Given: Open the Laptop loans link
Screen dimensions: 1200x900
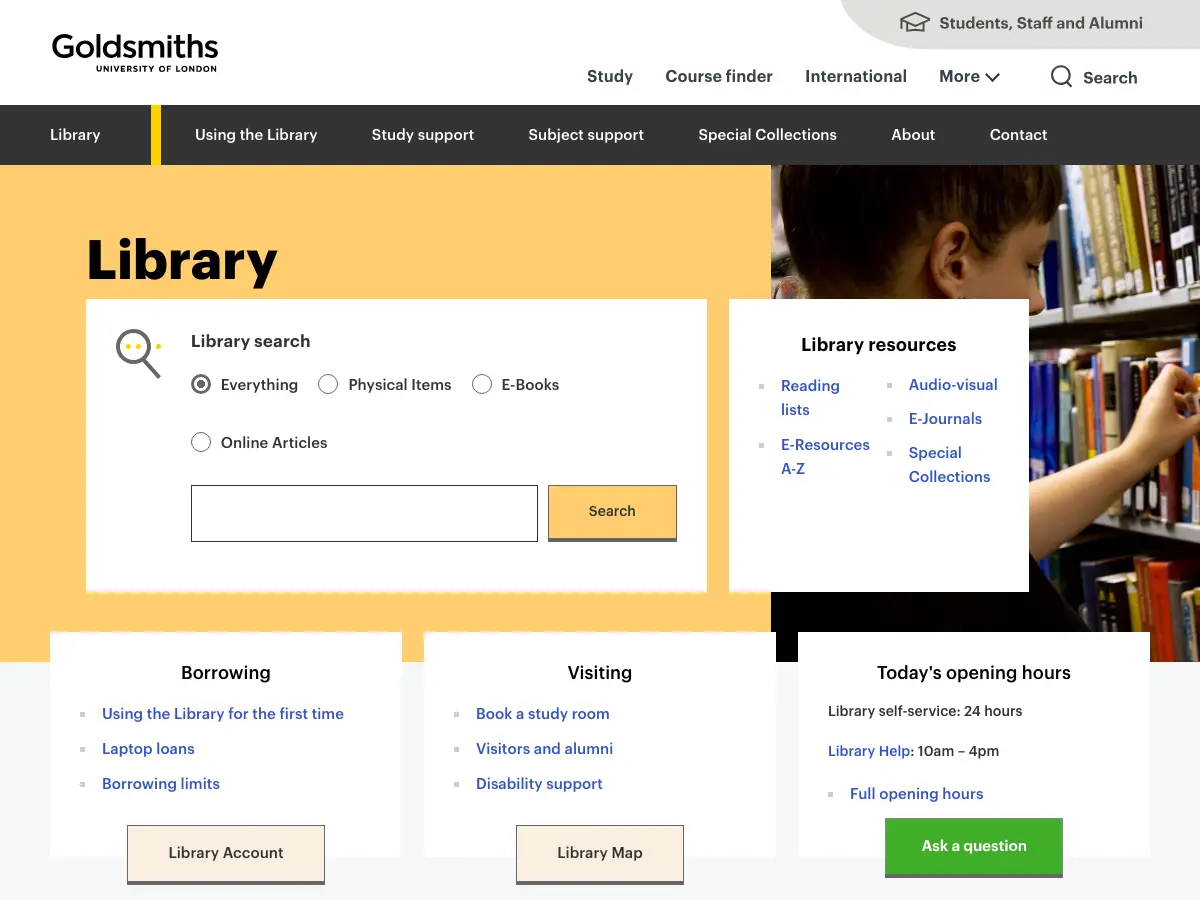Looking at the screenshot, I should pyautogui.click(x=148, y=748).
